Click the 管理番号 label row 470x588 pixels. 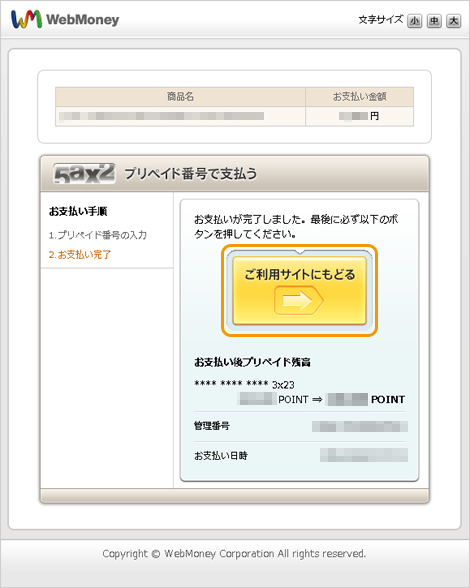click(x=300, y=426)
